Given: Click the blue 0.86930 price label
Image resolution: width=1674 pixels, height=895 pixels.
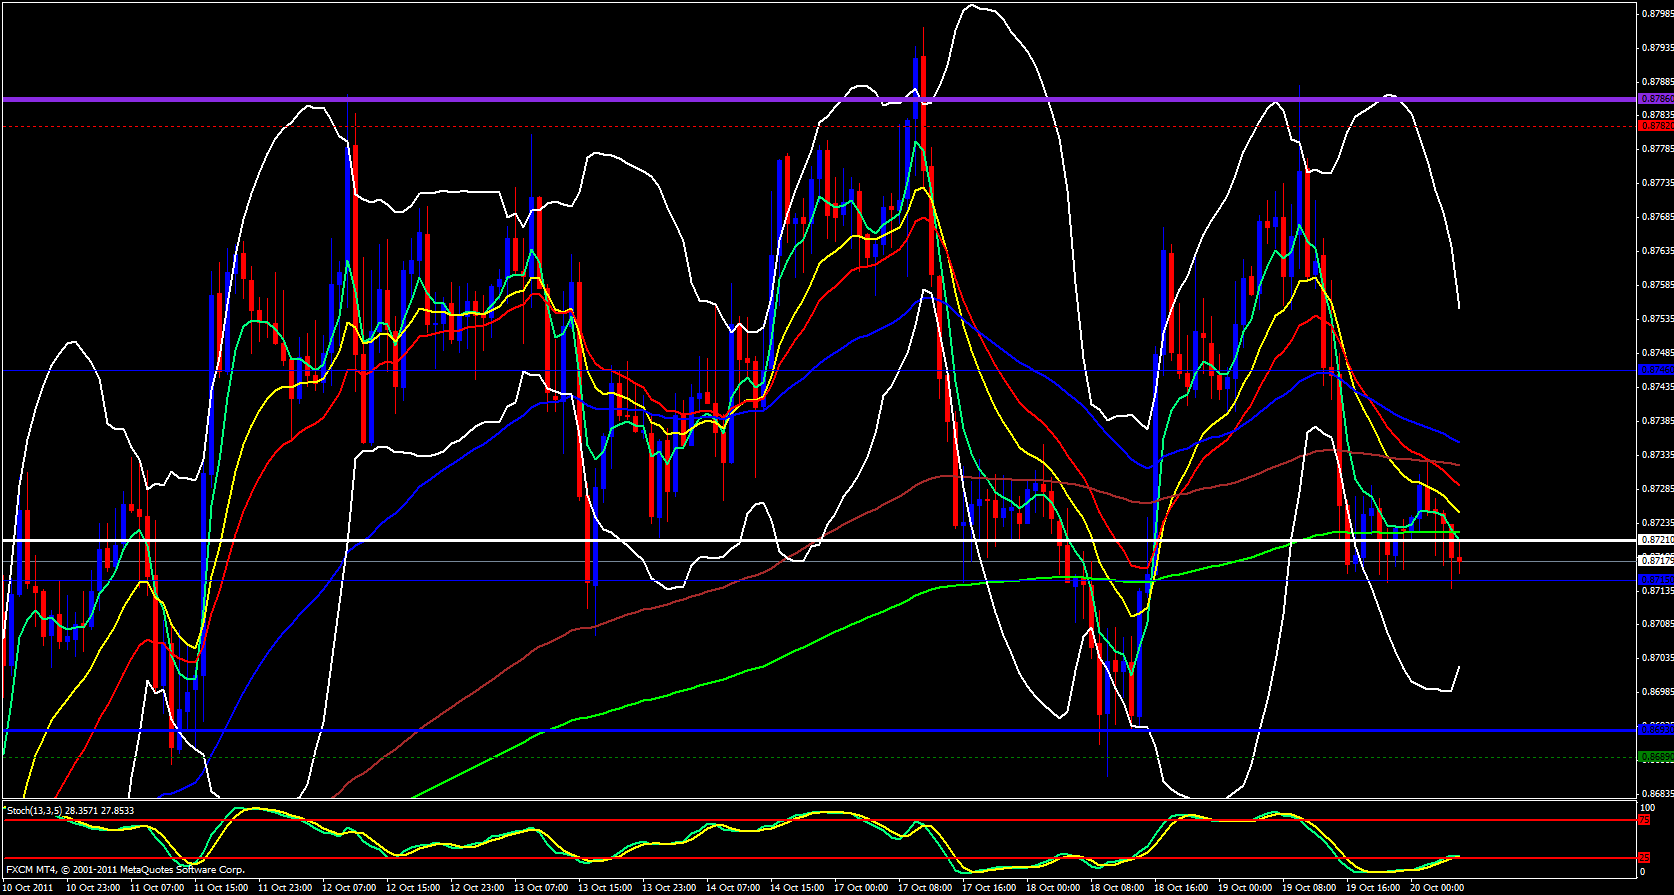Looking at the screenshot, I should click(1655, 730).
